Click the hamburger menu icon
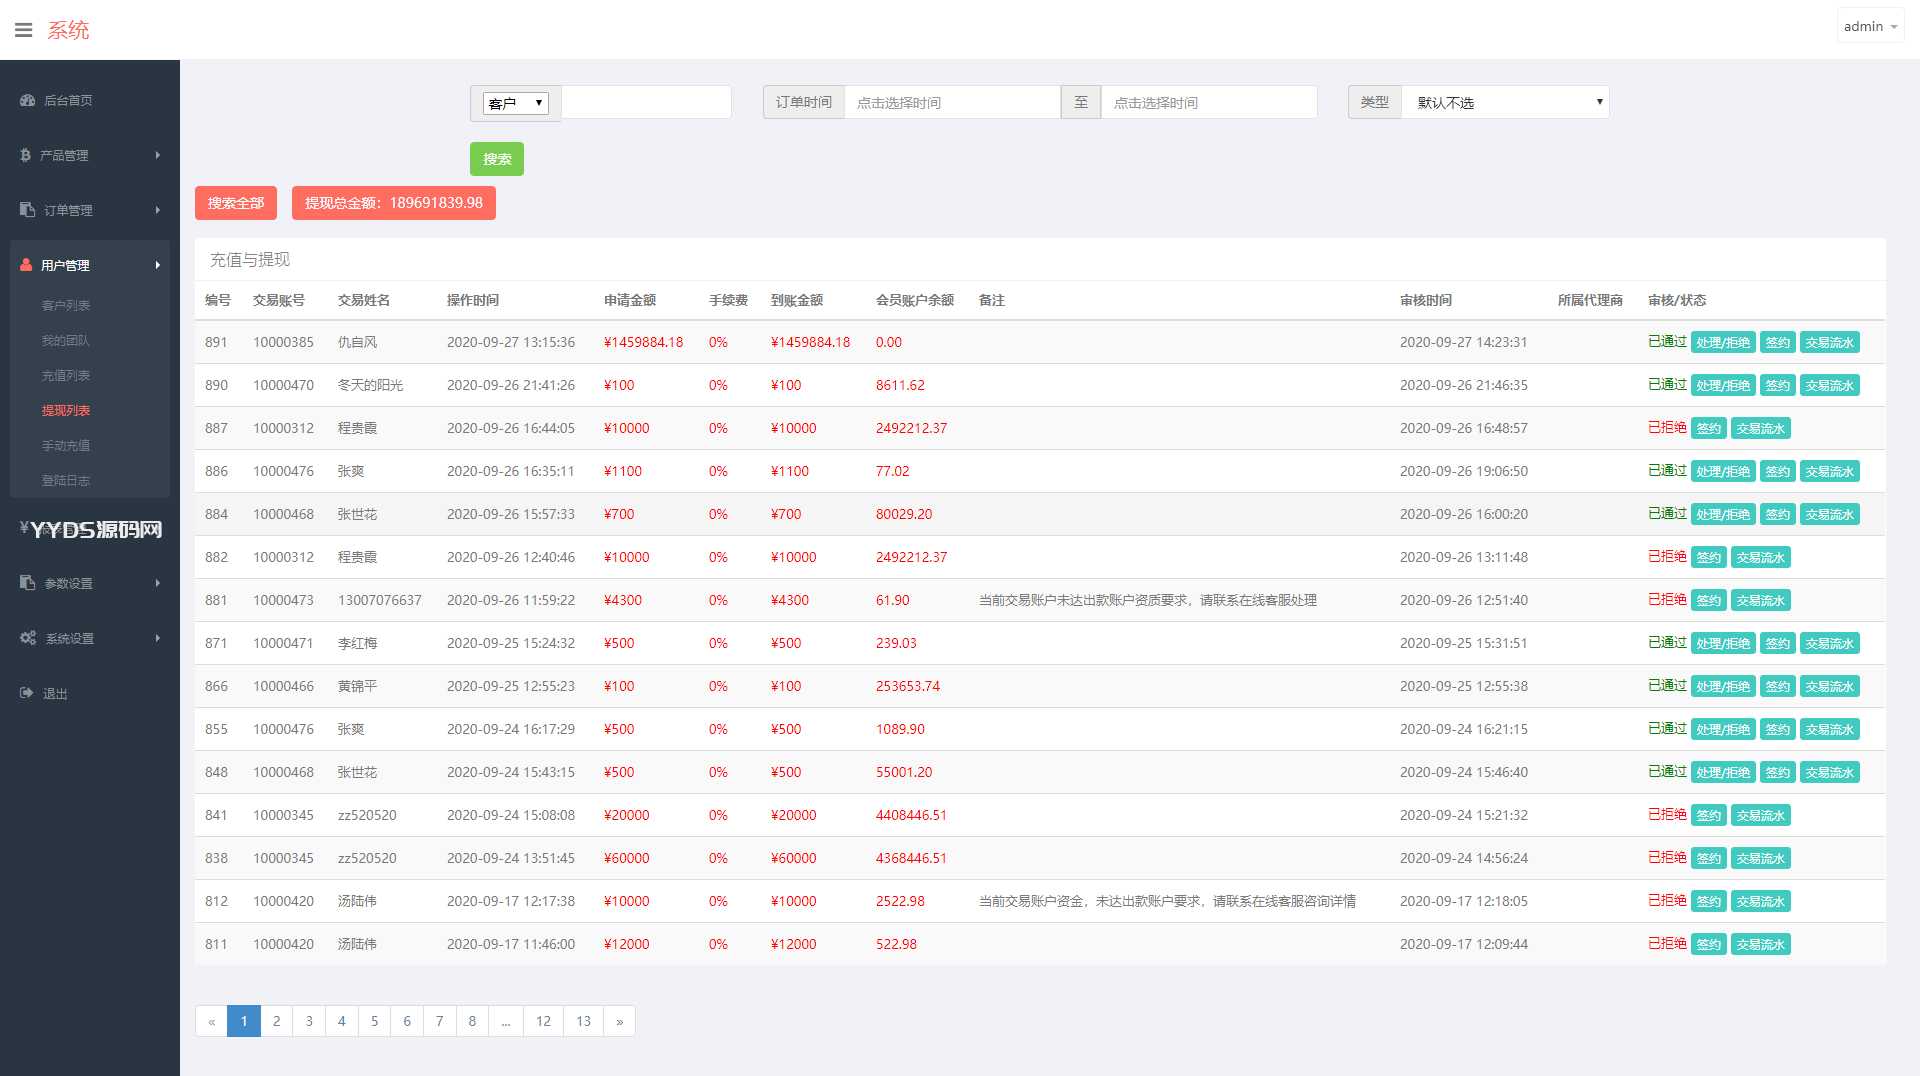Image resolution: width=1920 pixels, height=1076 pixels. pyautogui.click(x=23, y=30)
